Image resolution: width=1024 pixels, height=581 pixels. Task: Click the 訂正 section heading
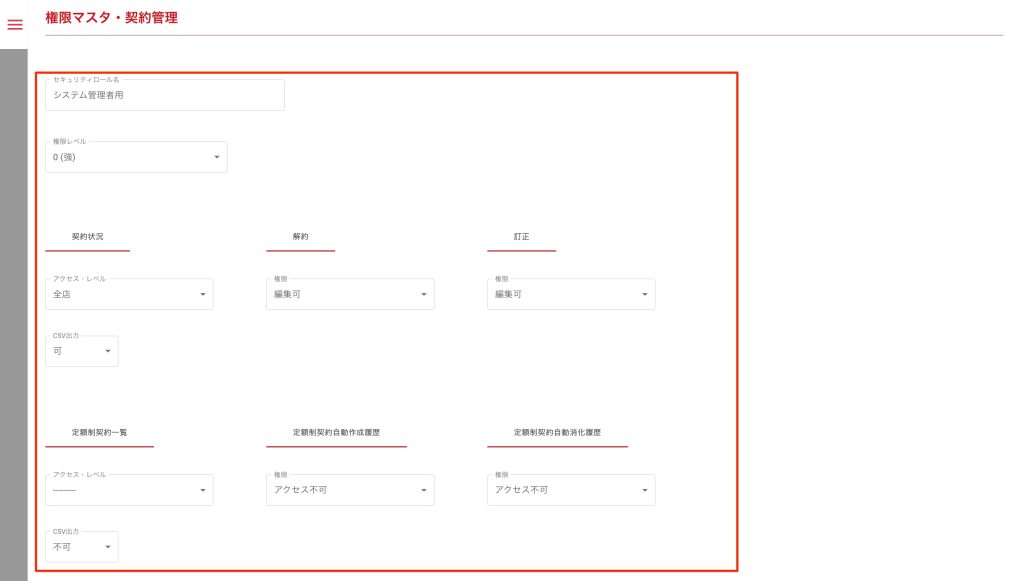coord(521,237)
